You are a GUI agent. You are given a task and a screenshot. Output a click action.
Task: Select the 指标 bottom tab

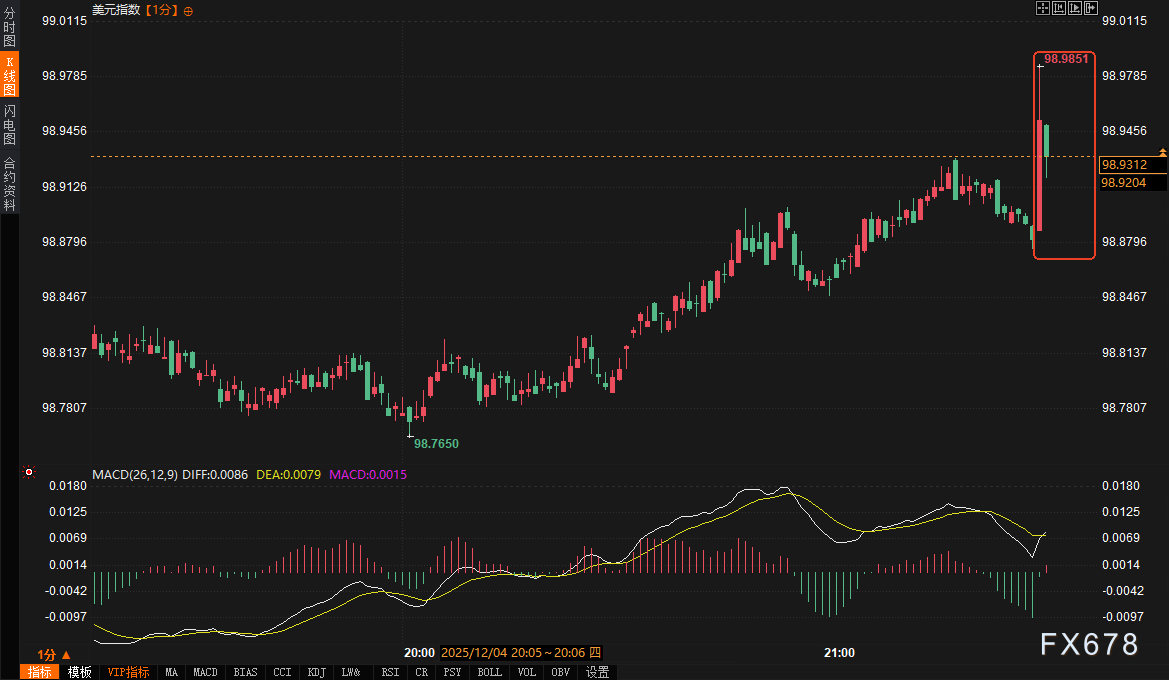40,672
